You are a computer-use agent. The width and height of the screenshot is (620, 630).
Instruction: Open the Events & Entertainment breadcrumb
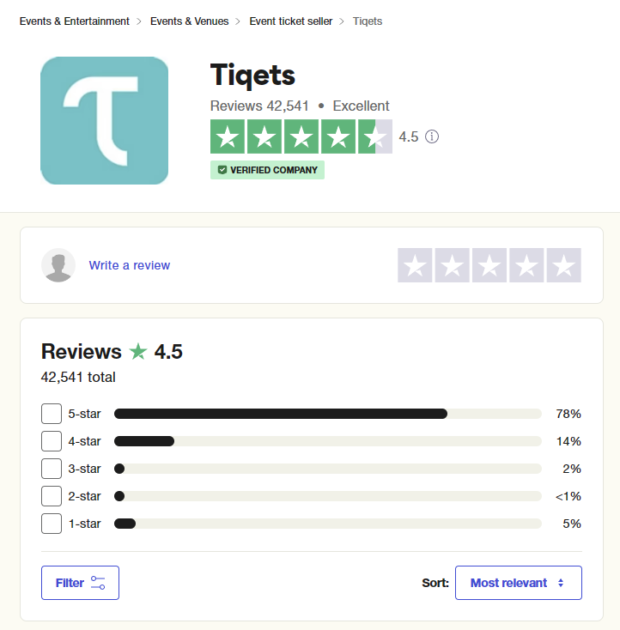tap(74, 21)
